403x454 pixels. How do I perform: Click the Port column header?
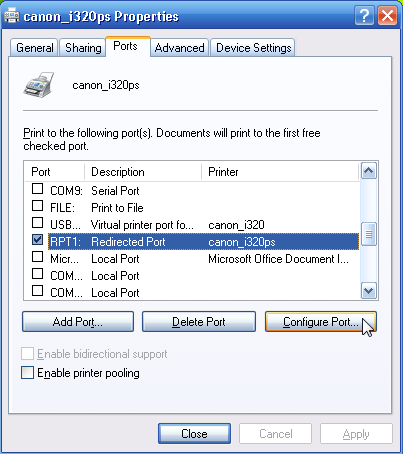[55, 172]
